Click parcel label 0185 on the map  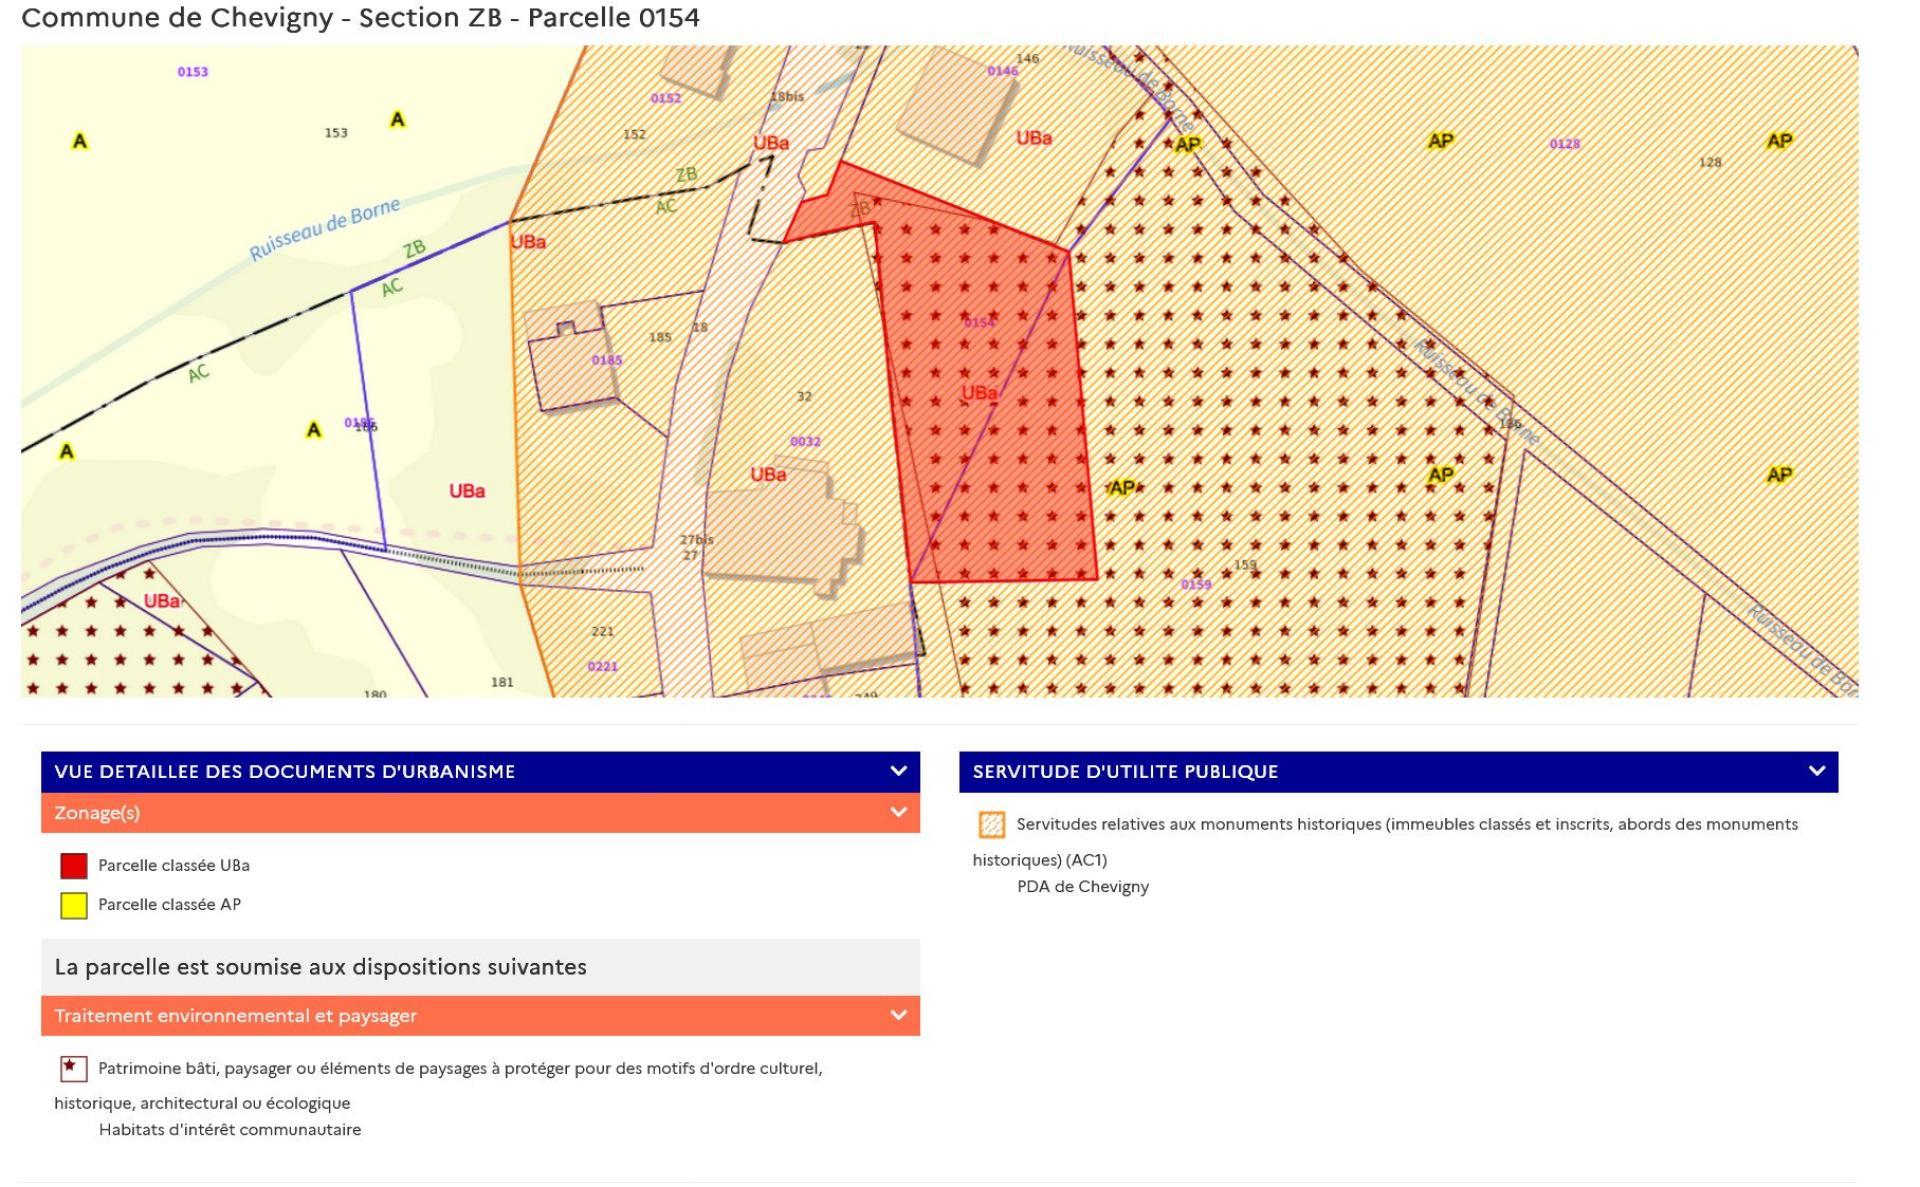606,360
